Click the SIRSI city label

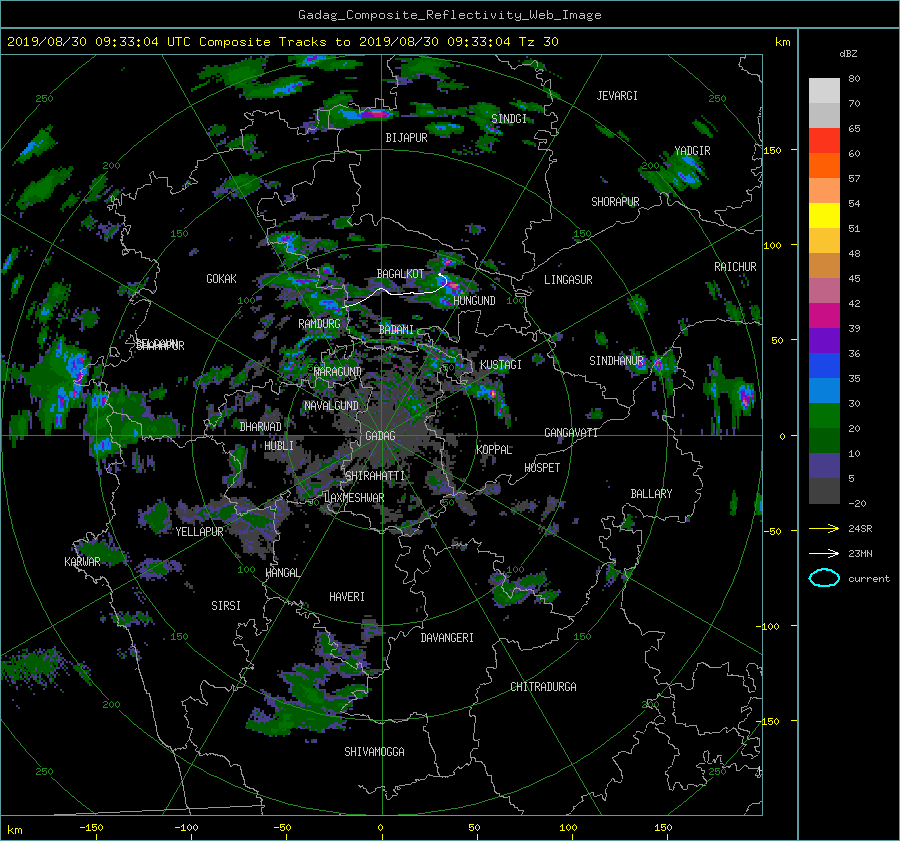tap(226, 606)
